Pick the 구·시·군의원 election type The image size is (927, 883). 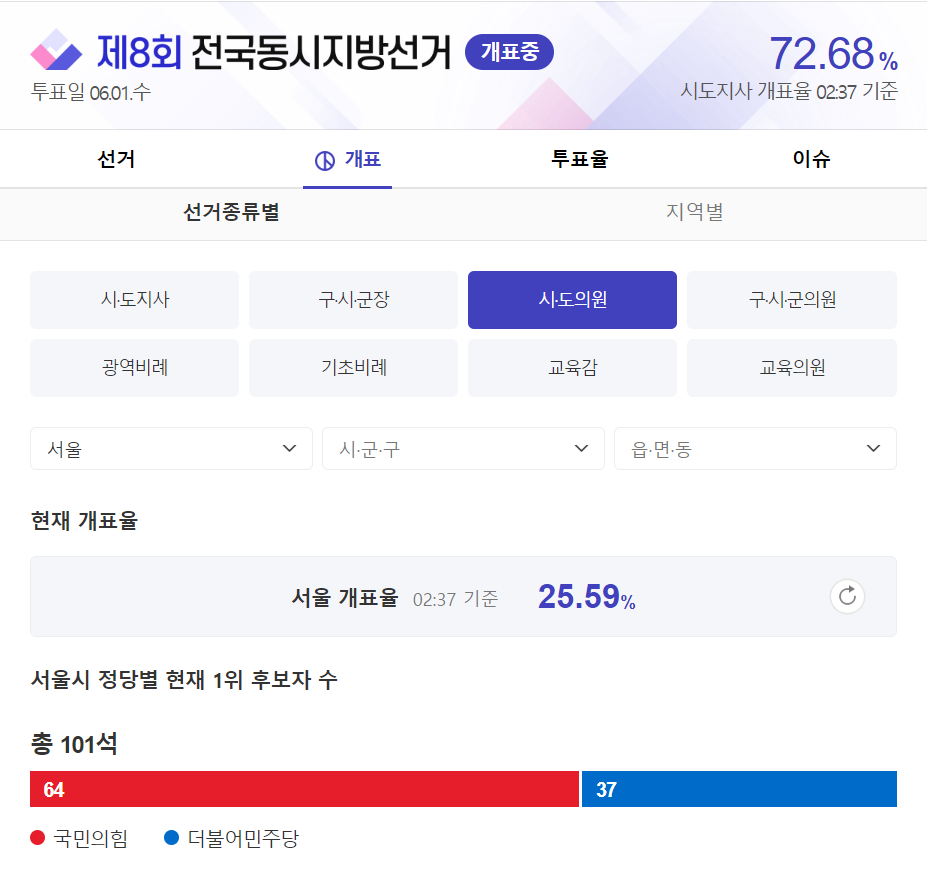792,300
